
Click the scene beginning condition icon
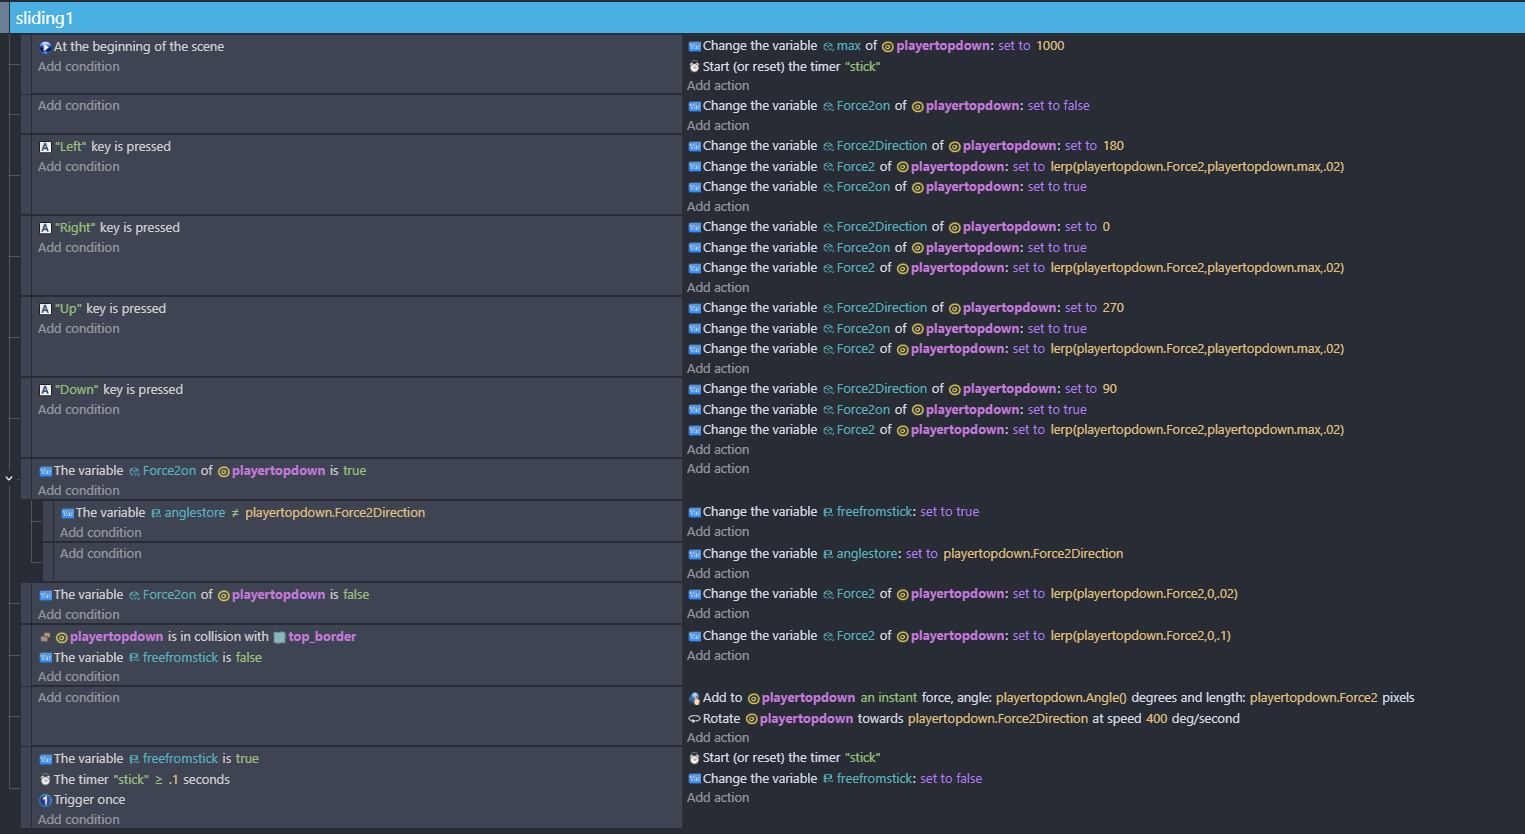[x=45, y=47]
